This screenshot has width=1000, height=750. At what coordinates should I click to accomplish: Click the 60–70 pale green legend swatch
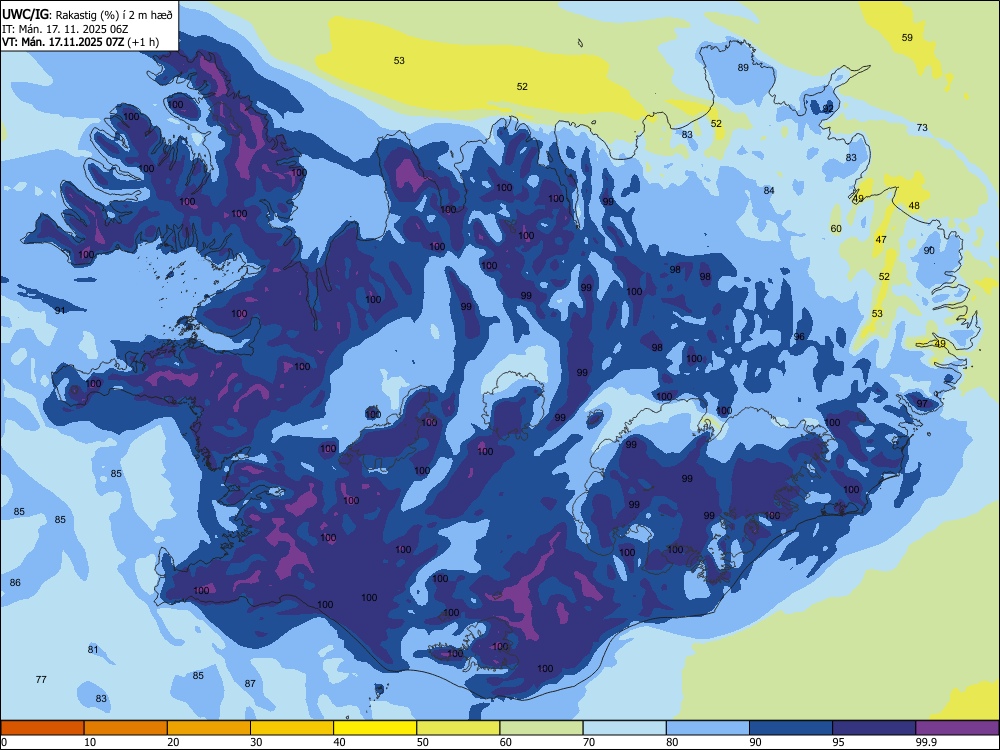click(x=541, y=728)
